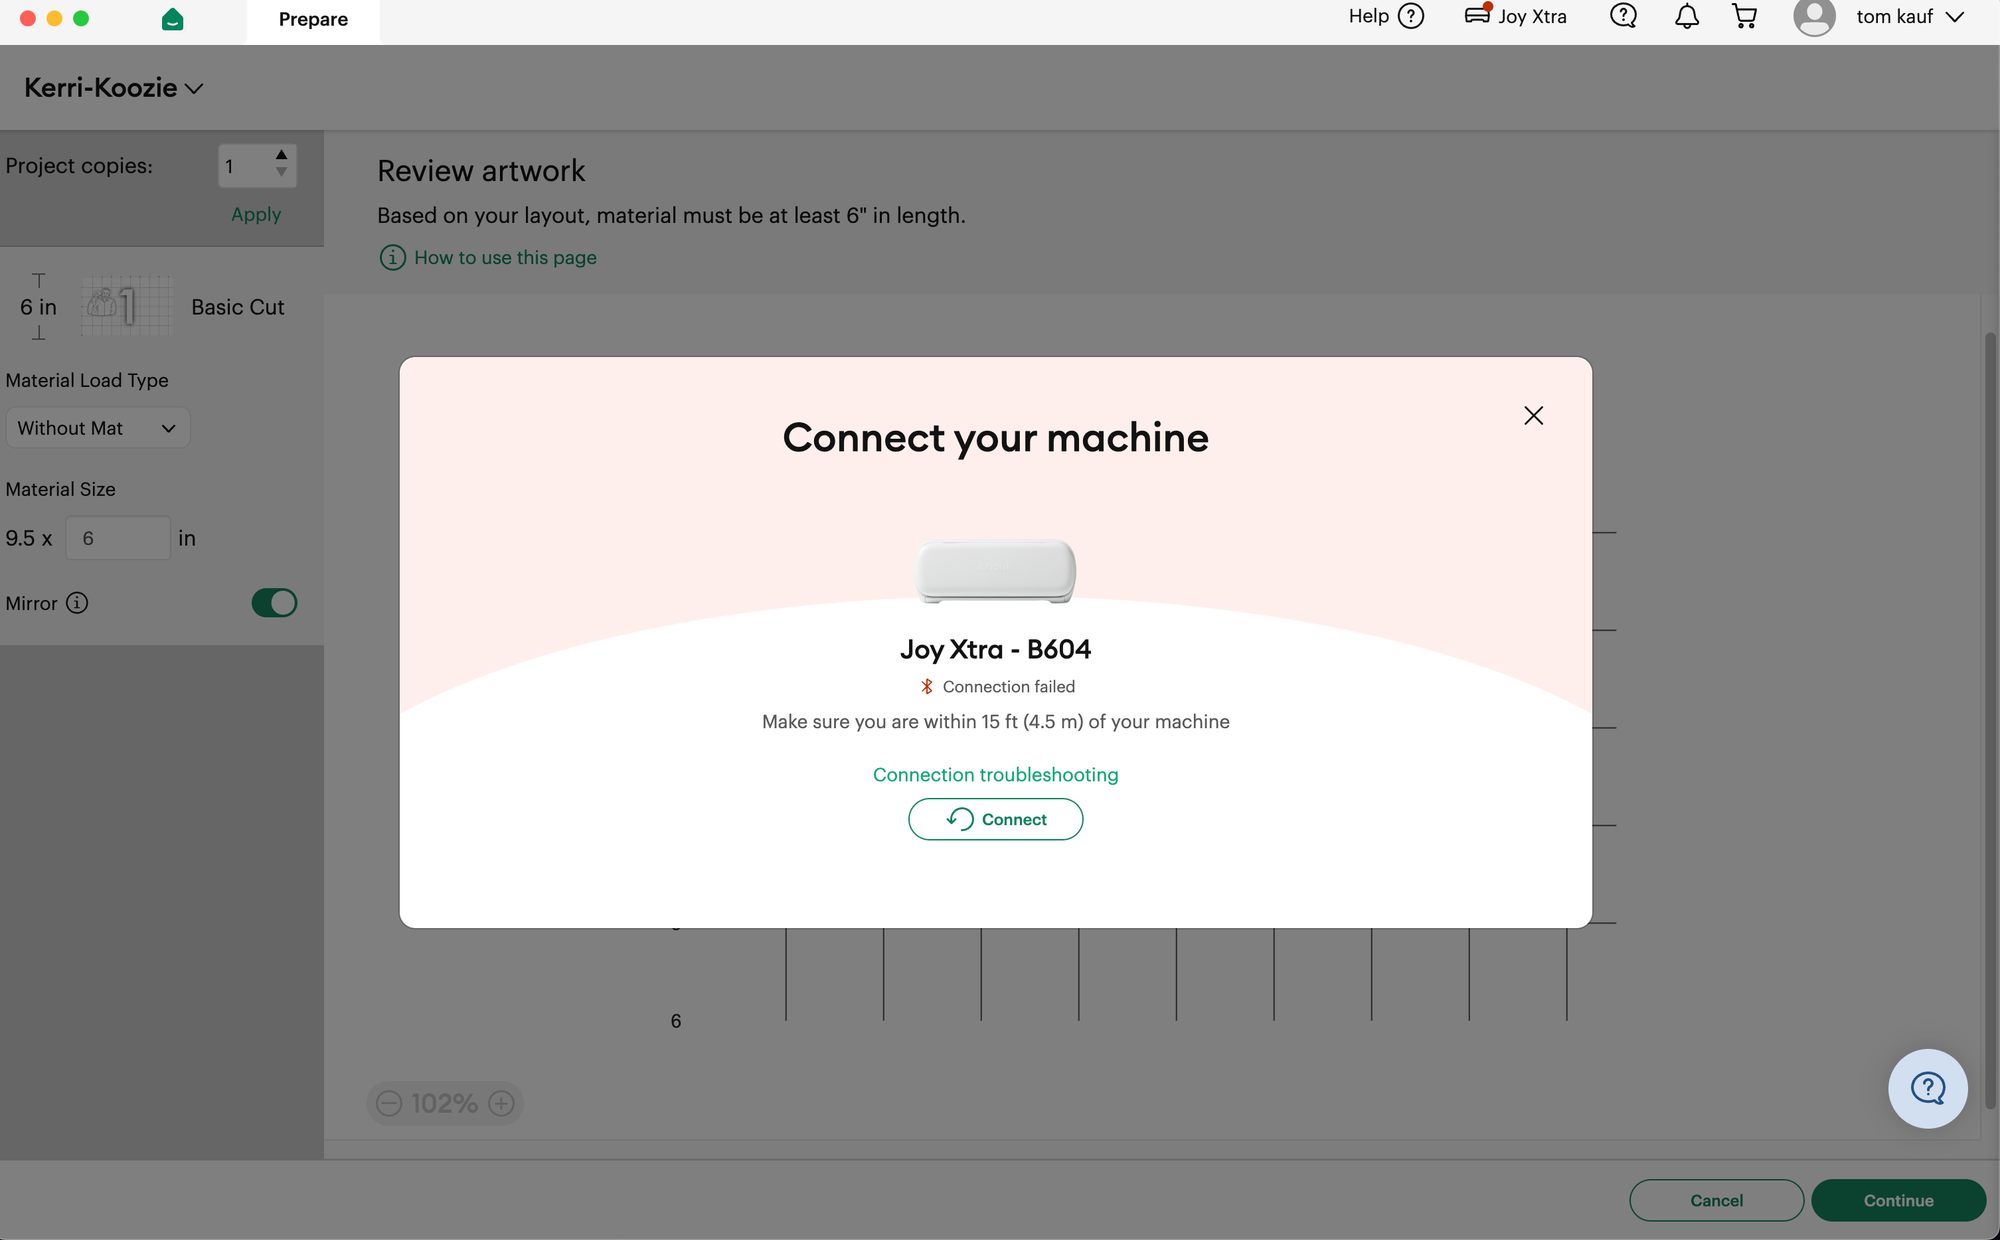Open the Material Load Type dropdown

[x=97, y=428]
